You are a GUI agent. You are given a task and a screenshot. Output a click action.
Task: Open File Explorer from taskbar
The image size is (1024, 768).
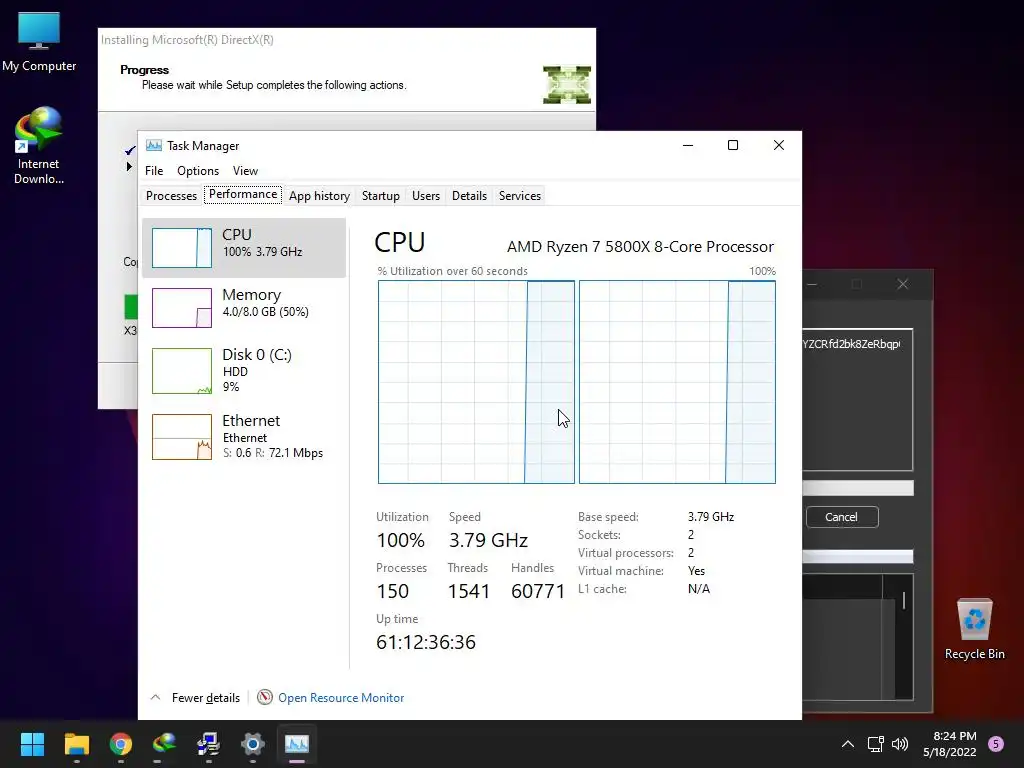(x=76, y=744)
